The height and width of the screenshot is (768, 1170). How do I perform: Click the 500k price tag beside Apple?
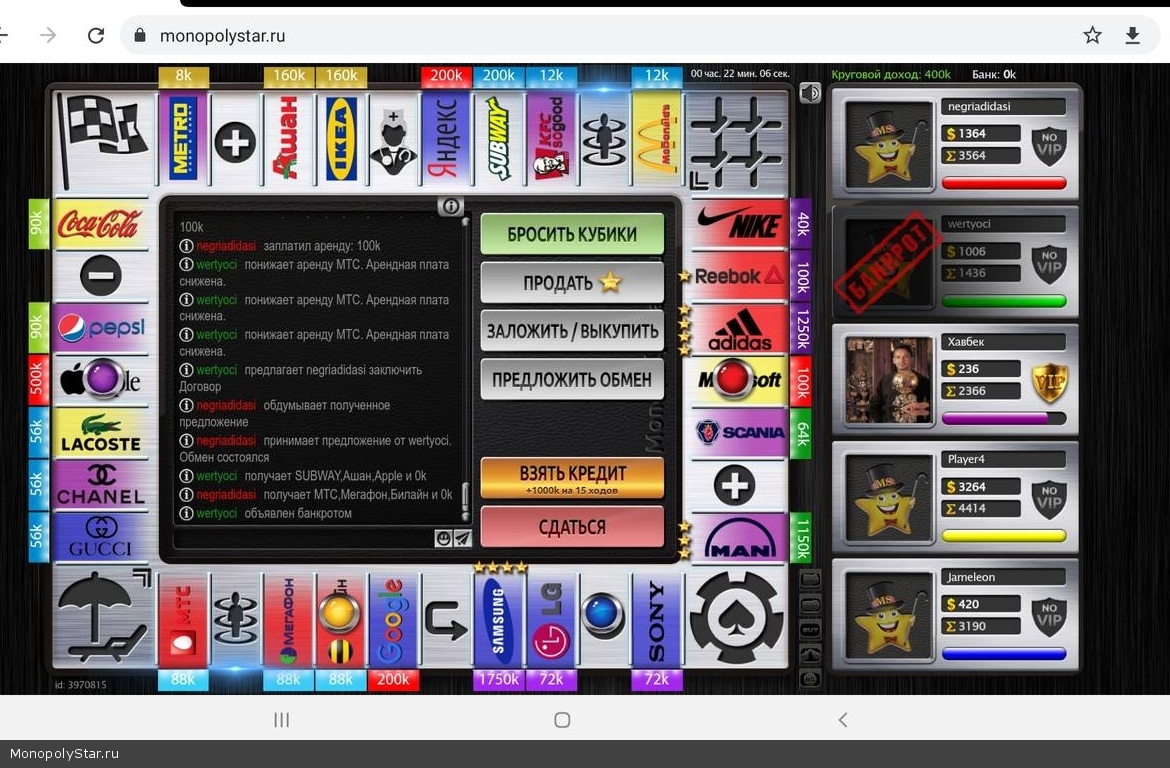click(x=37, y=380)
